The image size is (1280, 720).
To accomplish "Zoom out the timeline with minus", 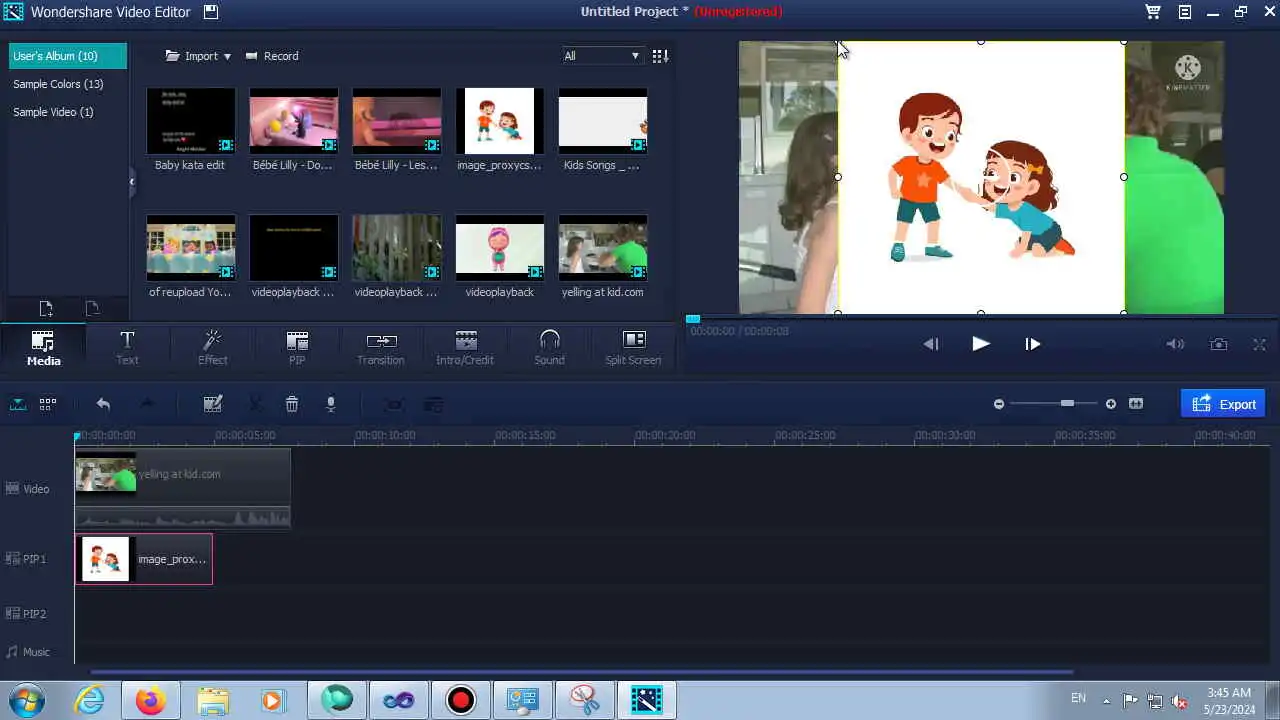I will click(998, 404).
